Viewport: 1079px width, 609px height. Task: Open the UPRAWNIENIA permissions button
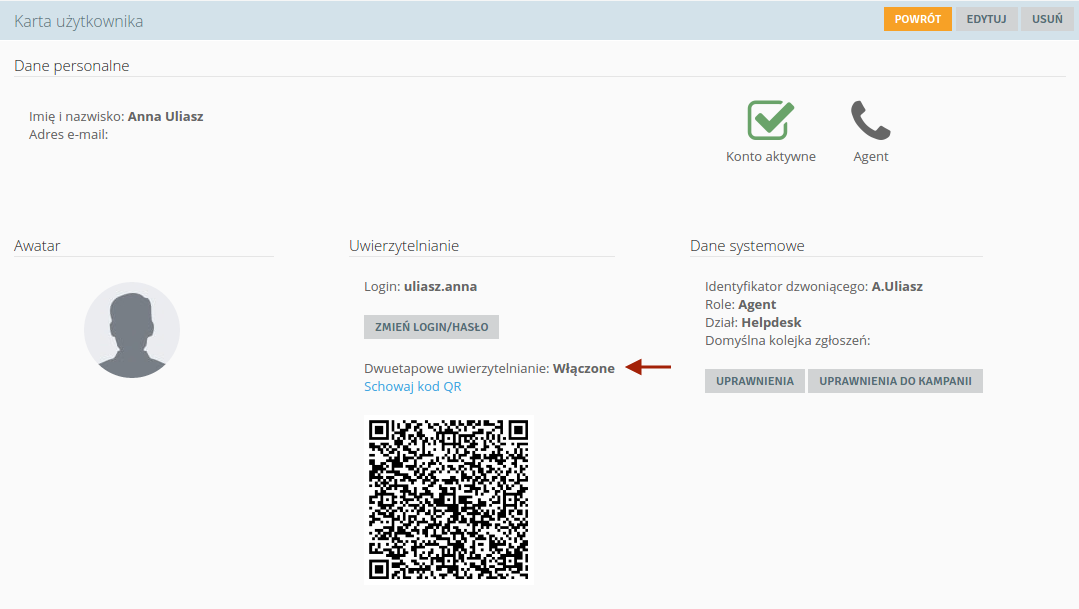coord(754,381)
